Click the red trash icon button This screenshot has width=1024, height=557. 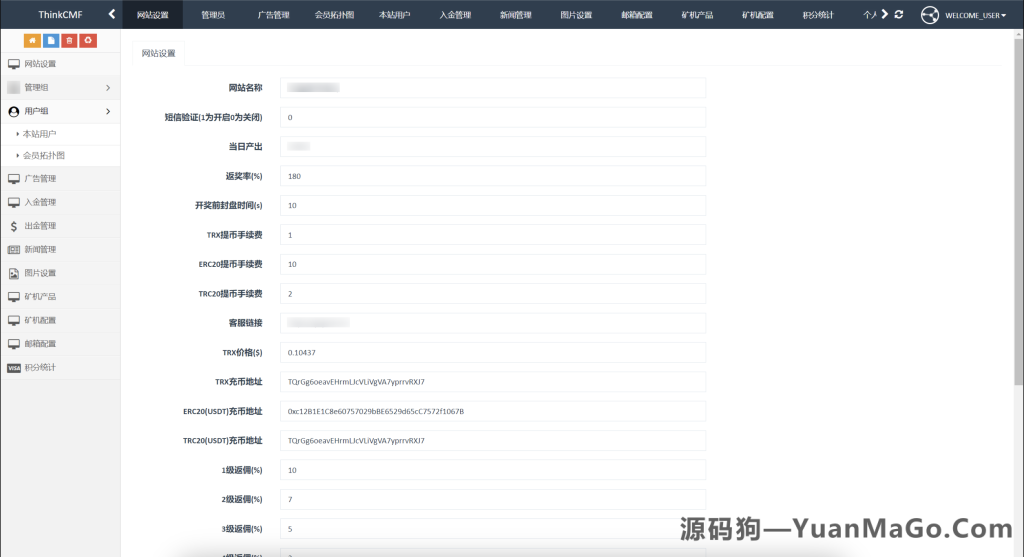click(x=69, y=40)
